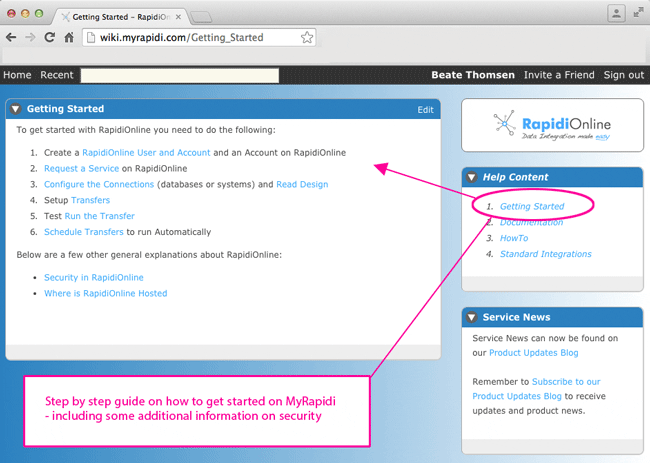Open the Run the Transfer link
This screenshot has height=463, width=650.
99,216
